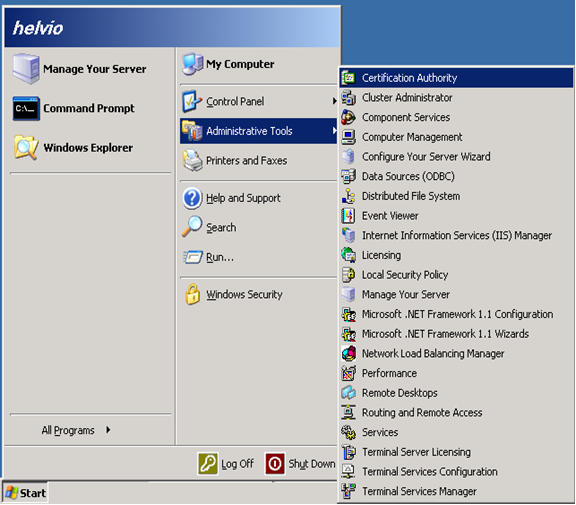Expand the Control Panel submenu arrow
The width and height of the screenshot is (576, 505).
(334, 101)
